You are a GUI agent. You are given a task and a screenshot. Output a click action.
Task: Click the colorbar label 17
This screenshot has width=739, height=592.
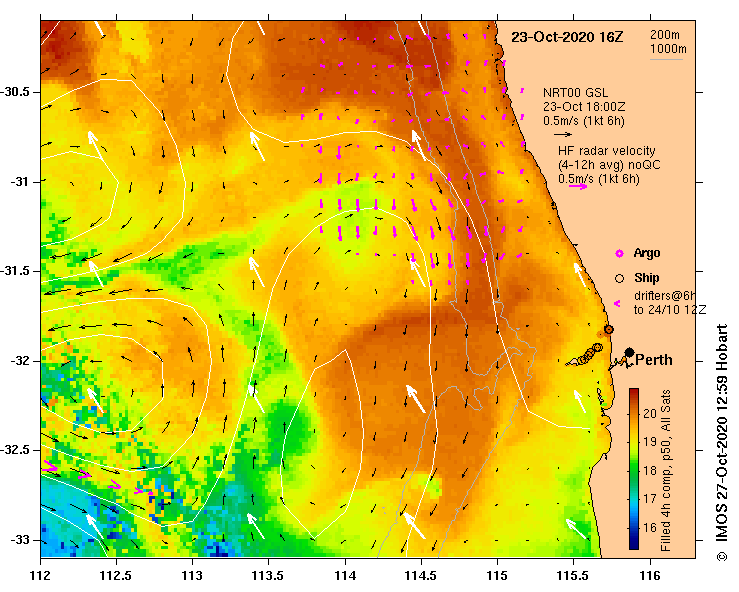pos(650,499)
